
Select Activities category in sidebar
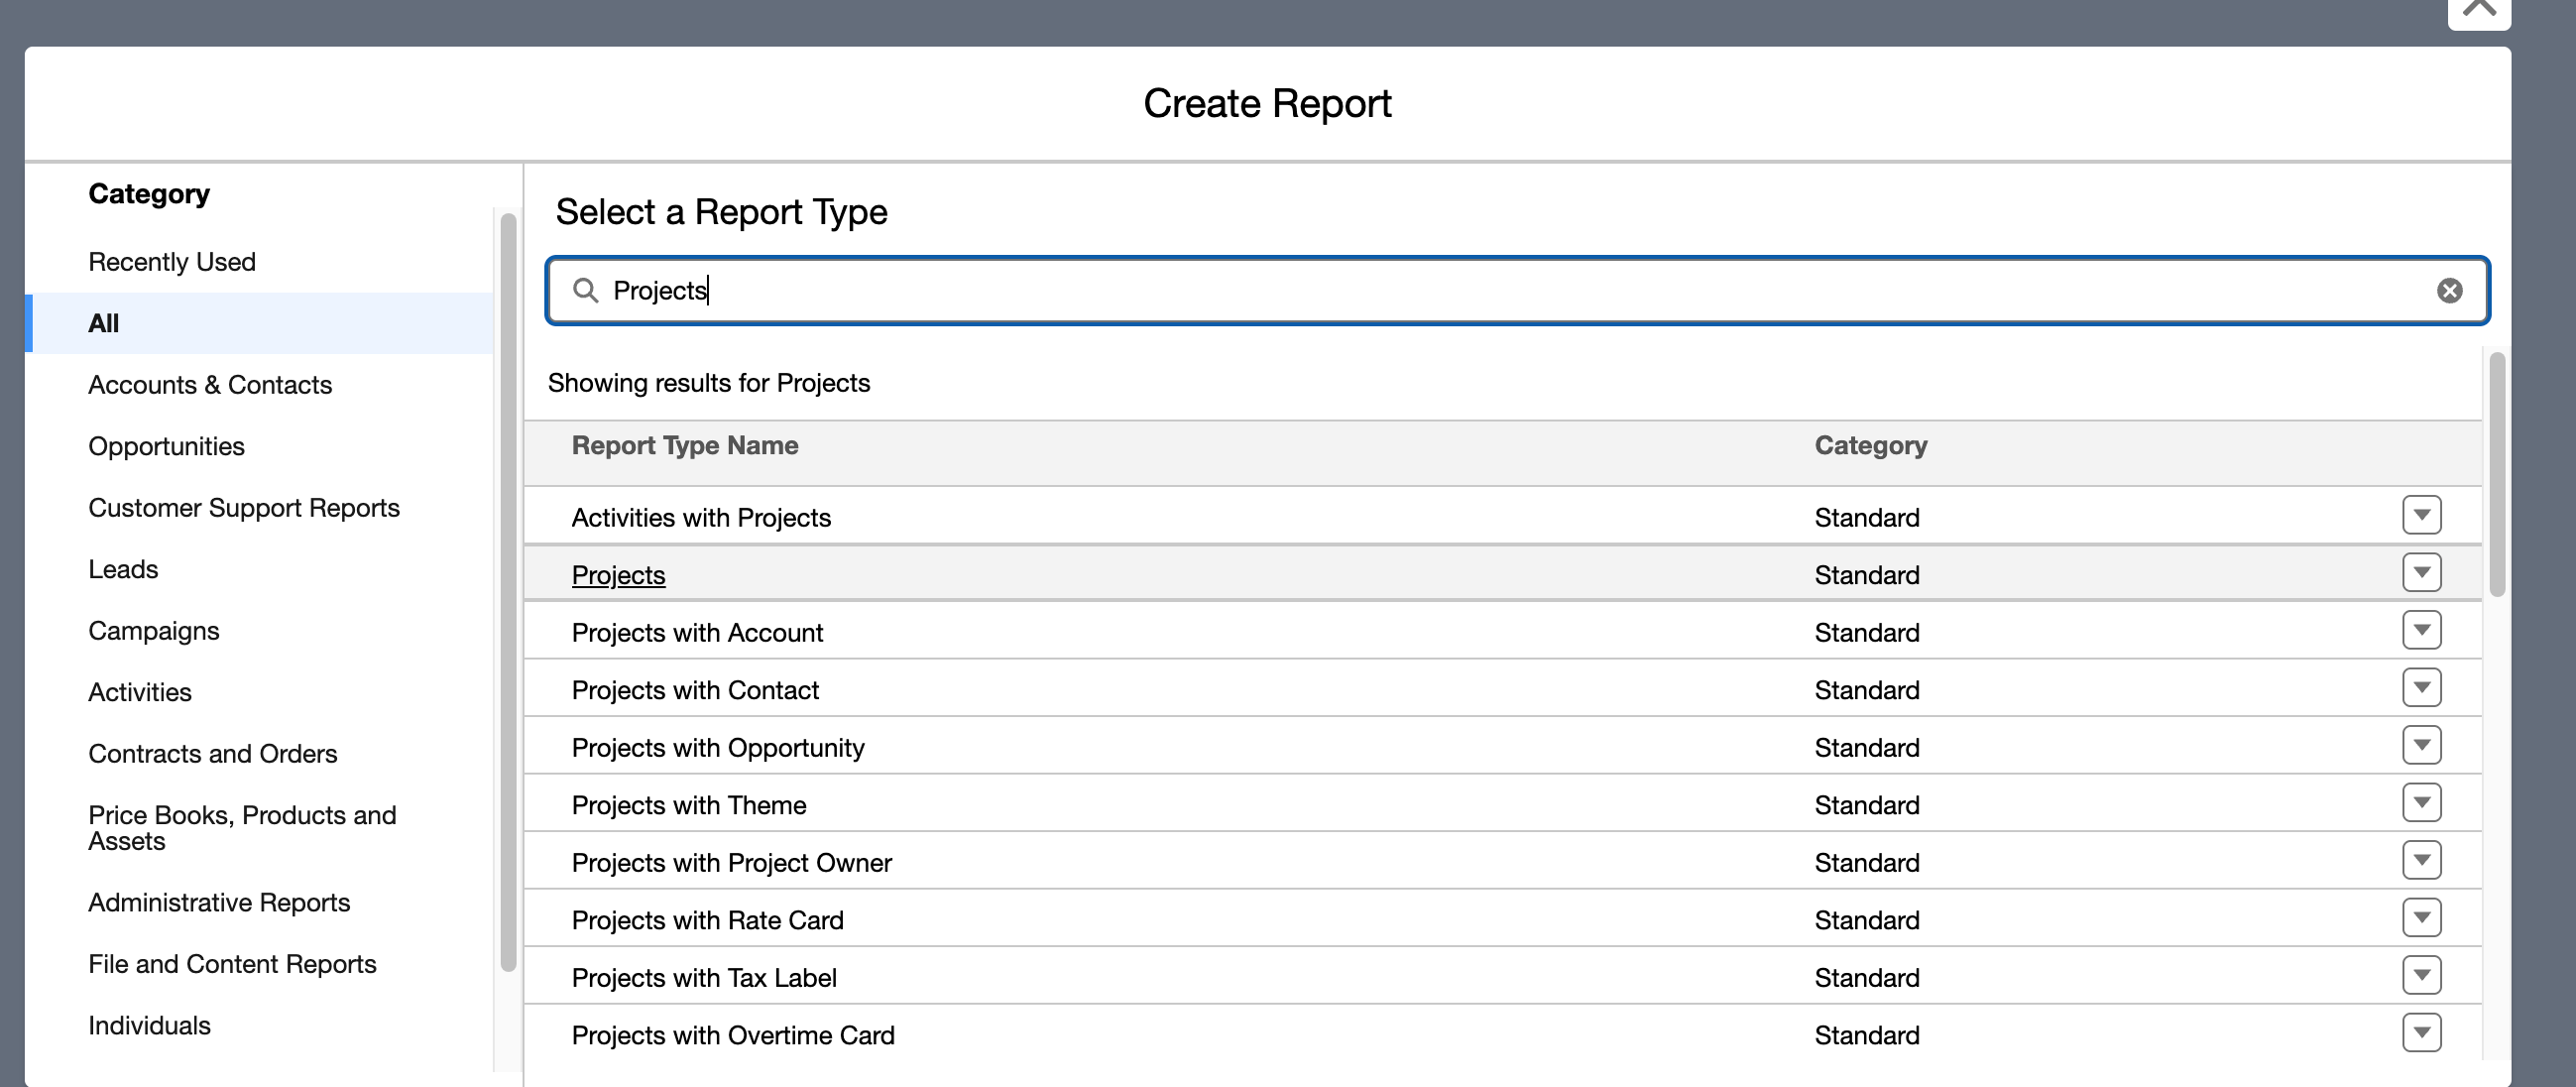(x=140, y=692)
